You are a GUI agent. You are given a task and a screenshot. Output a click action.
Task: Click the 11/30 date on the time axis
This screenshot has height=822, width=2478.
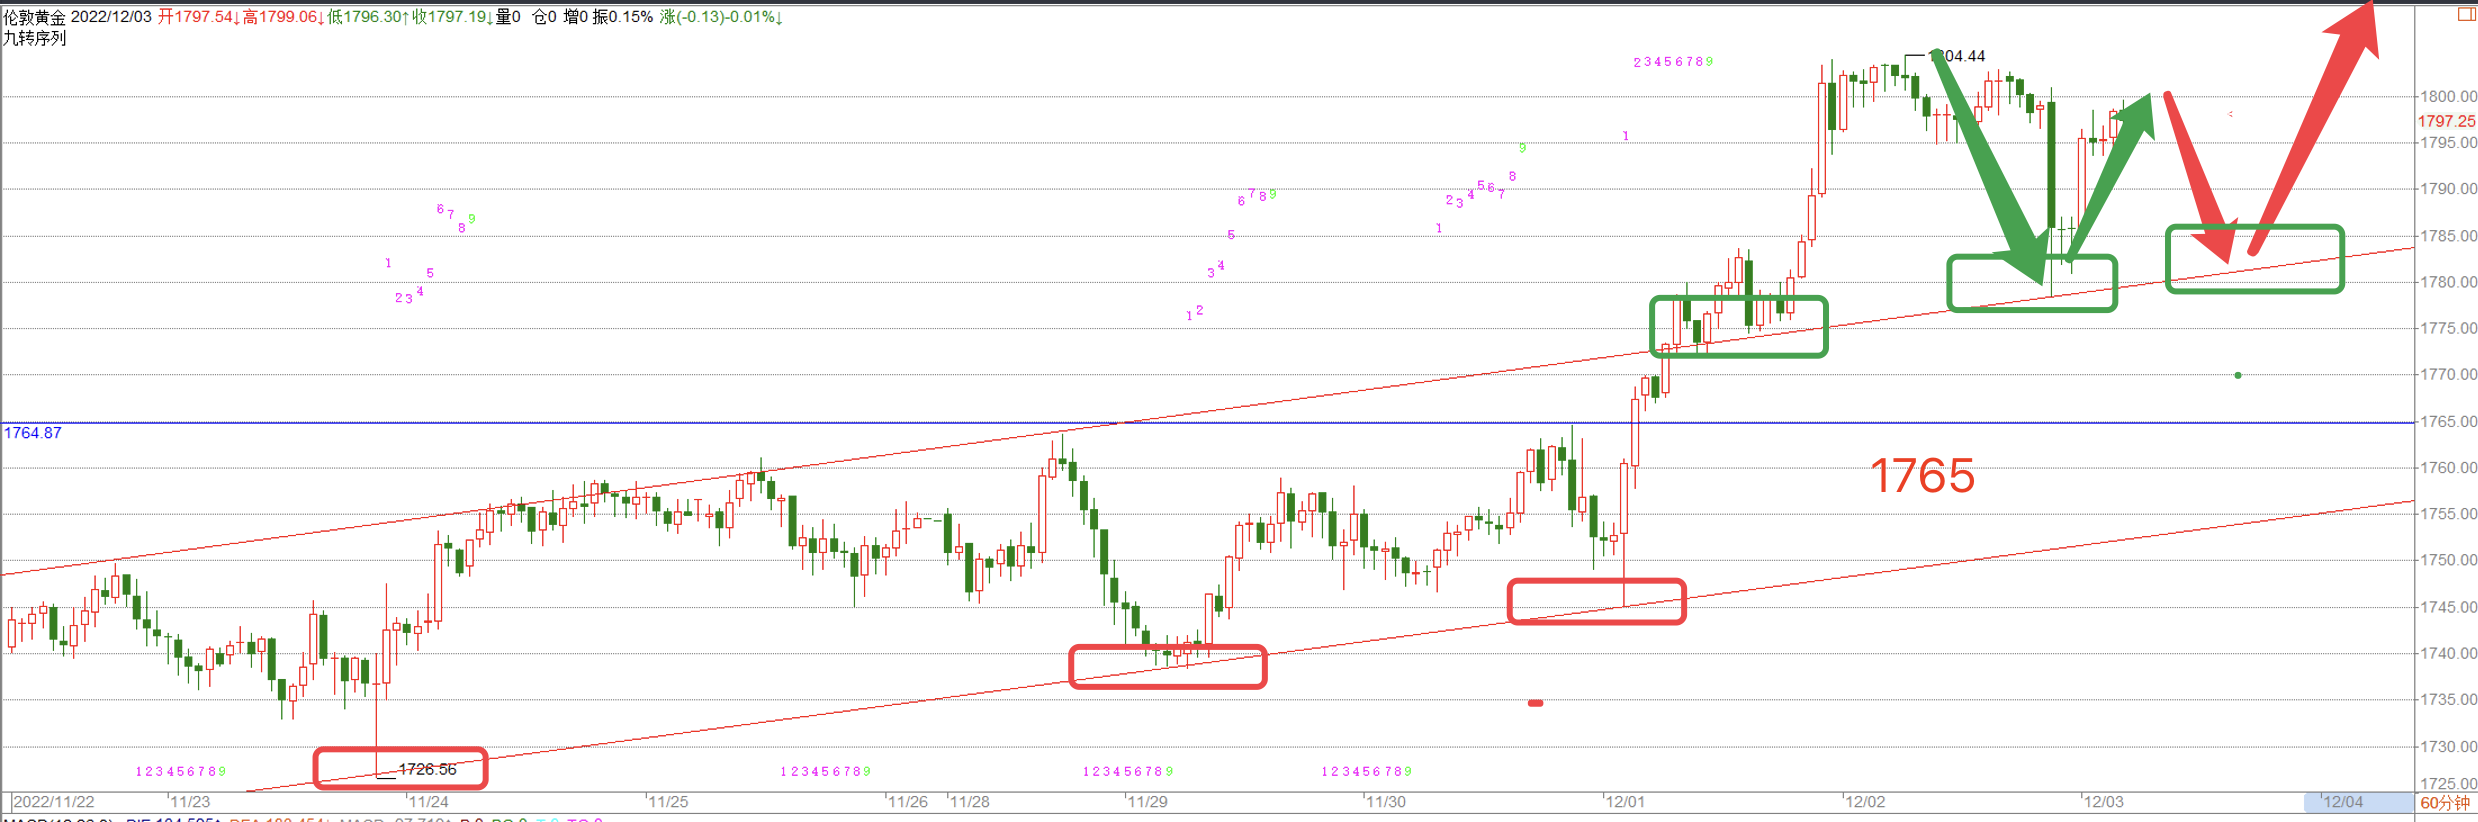click(x=1385, y=802)
